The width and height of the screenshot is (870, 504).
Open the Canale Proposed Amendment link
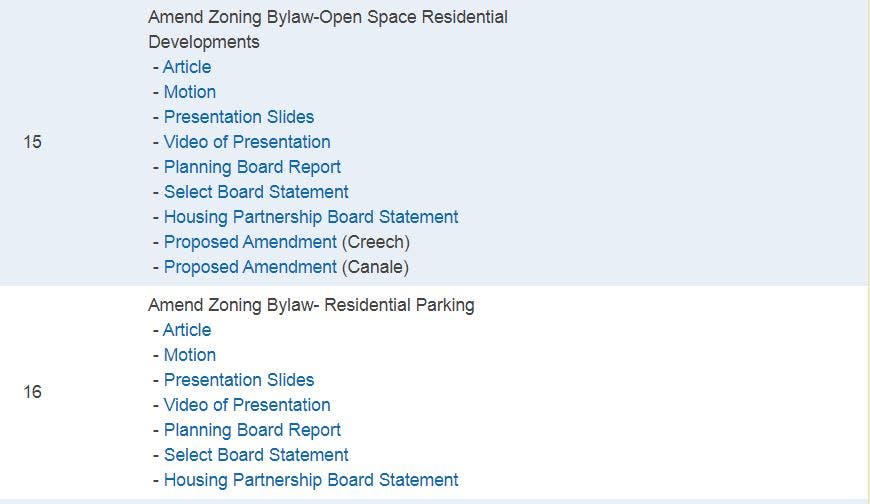point(250,267)
